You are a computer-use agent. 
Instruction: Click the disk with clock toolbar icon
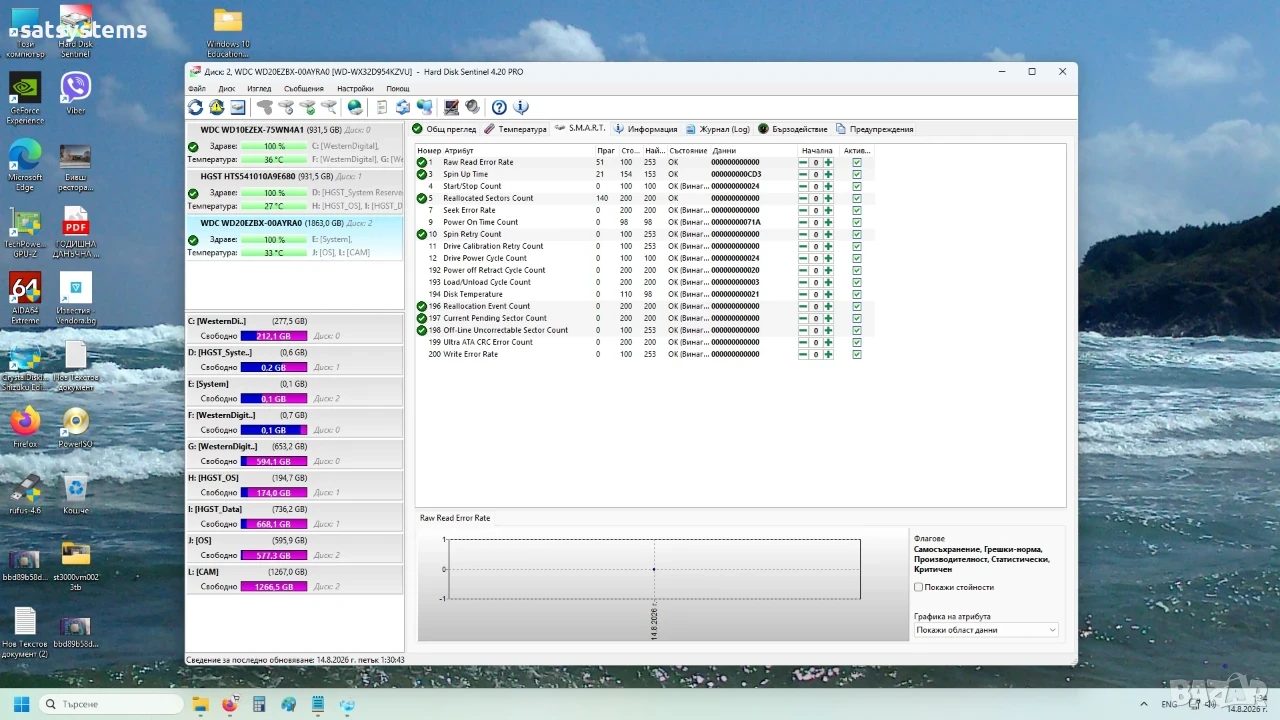(265, 107)
